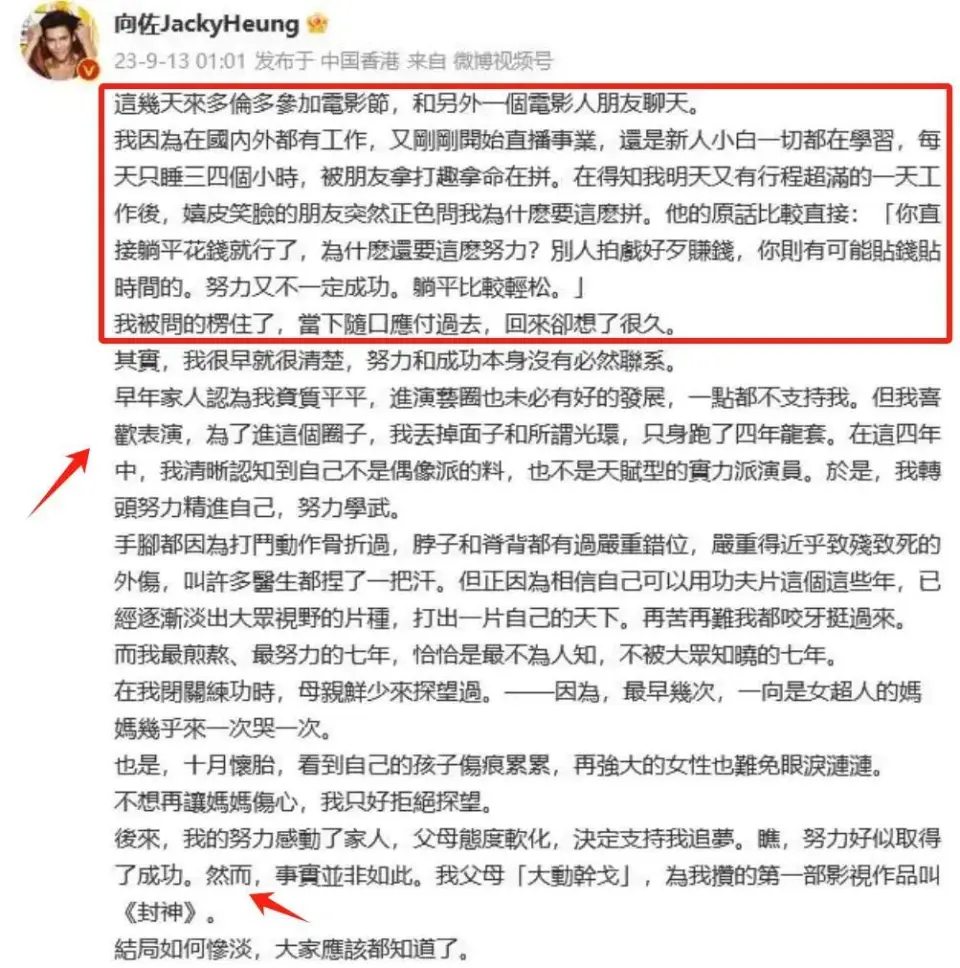
Task: Click the line 我被問的楞住了
Action: pyautogui.click(x=395, y=323)
